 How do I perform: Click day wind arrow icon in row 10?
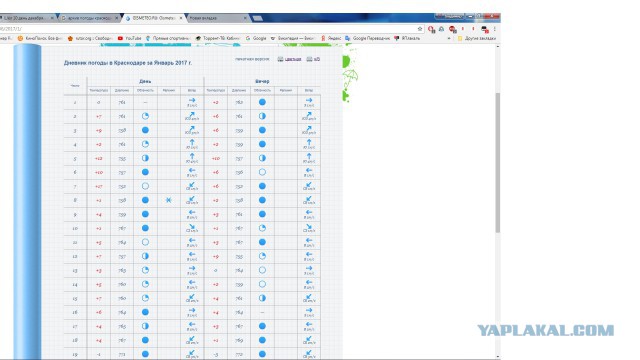click(192, 227)
